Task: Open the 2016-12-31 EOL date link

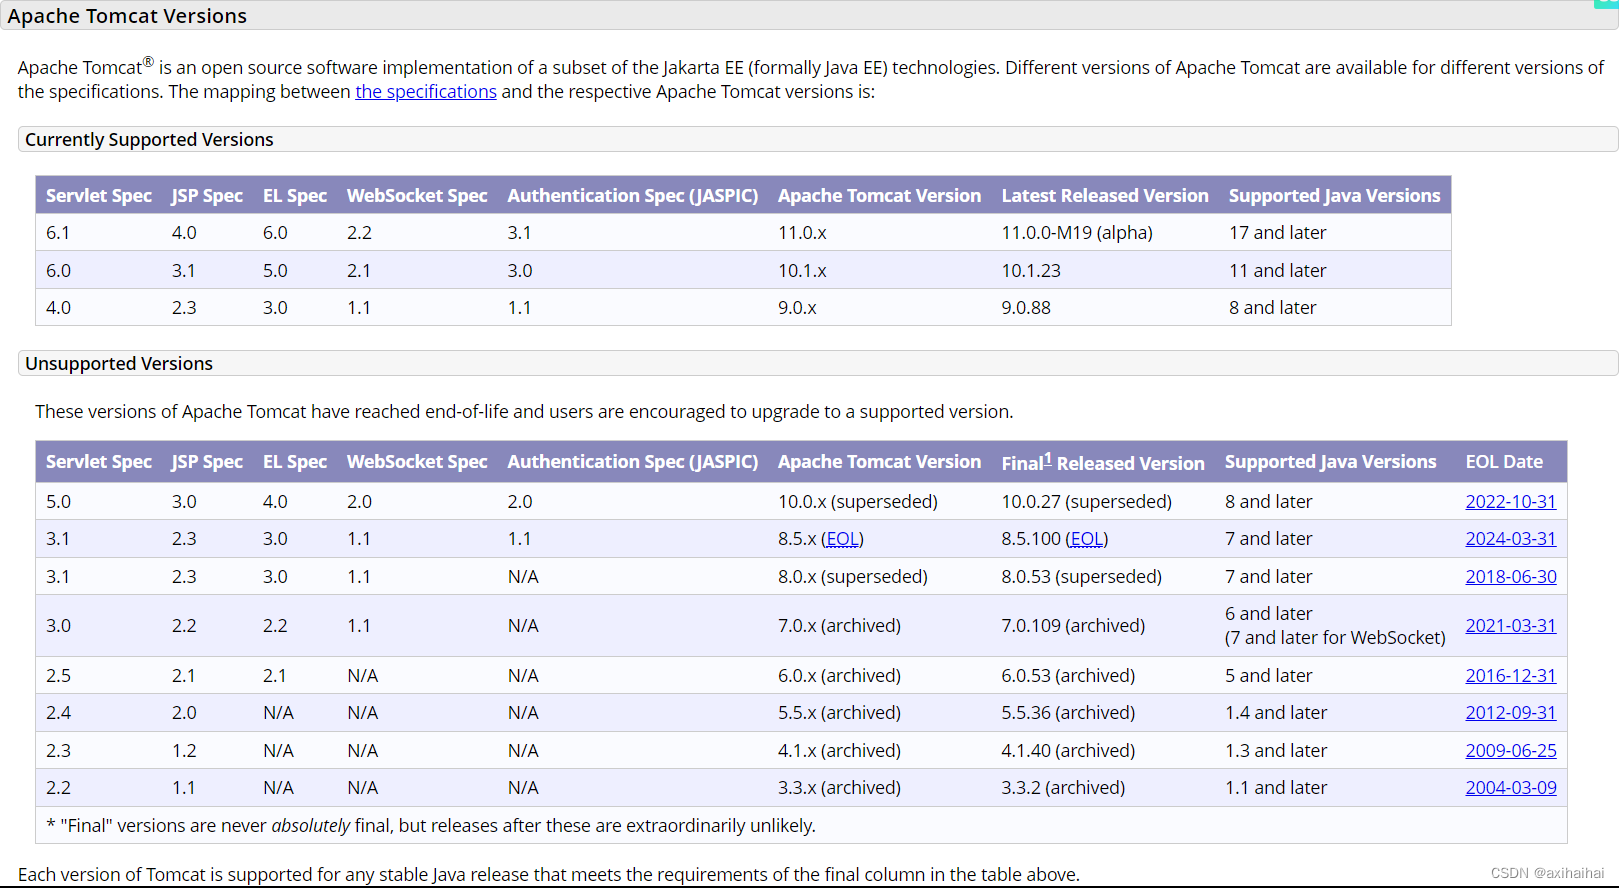Action: [x=1510, y=676]
